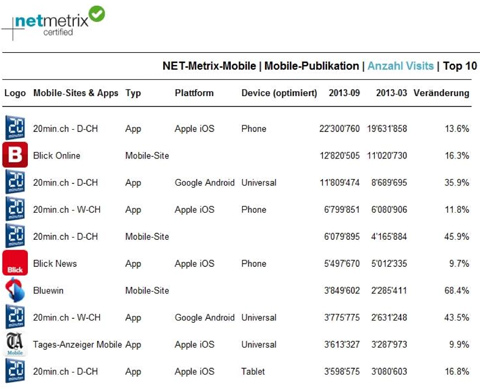Click the 3'080'603 visits value

point(389,372)
